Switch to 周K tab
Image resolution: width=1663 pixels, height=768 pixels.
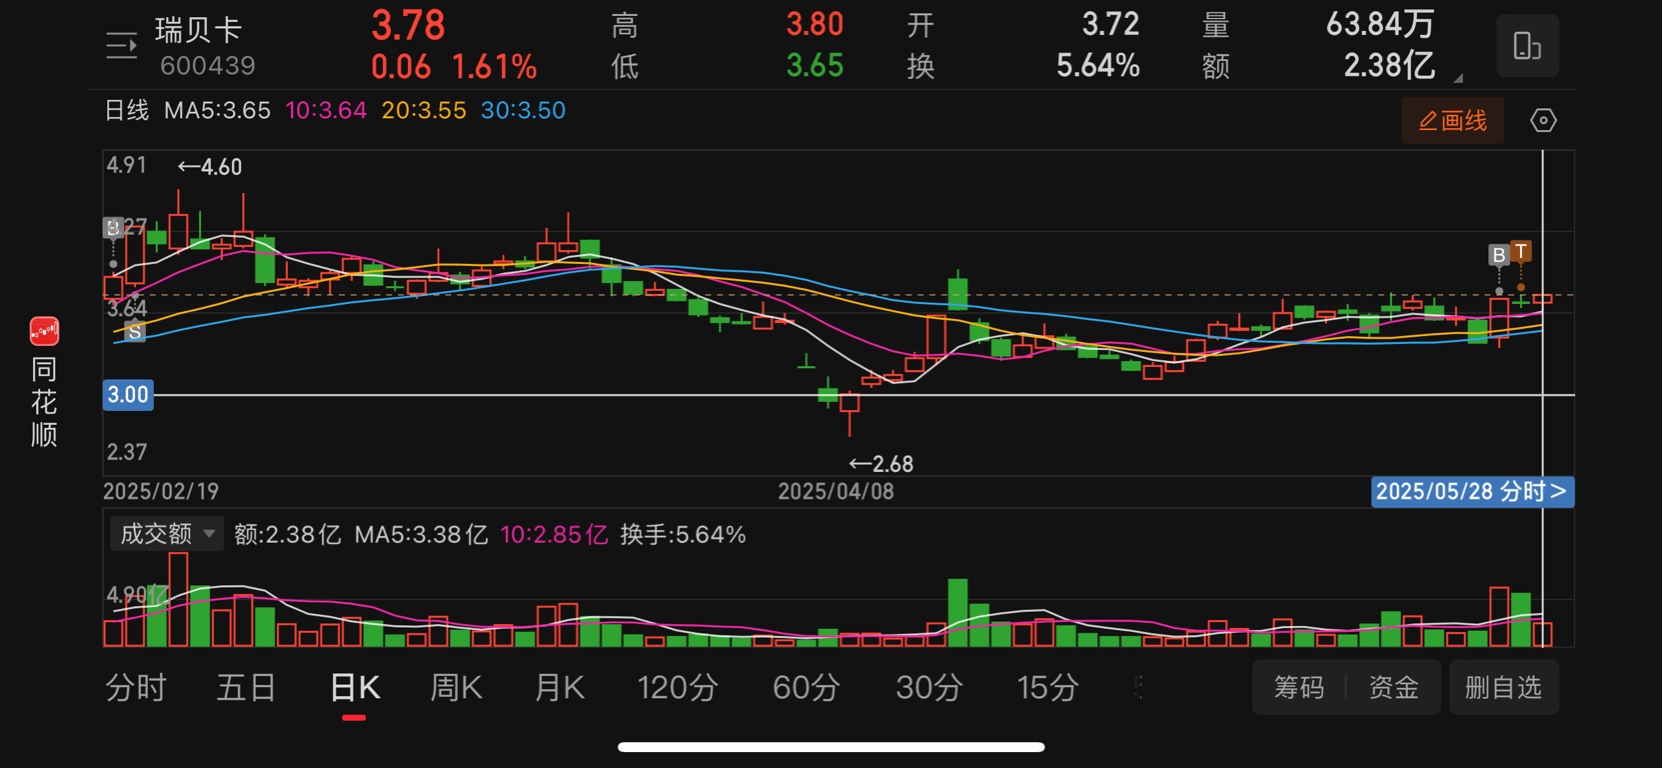[456, 688]
